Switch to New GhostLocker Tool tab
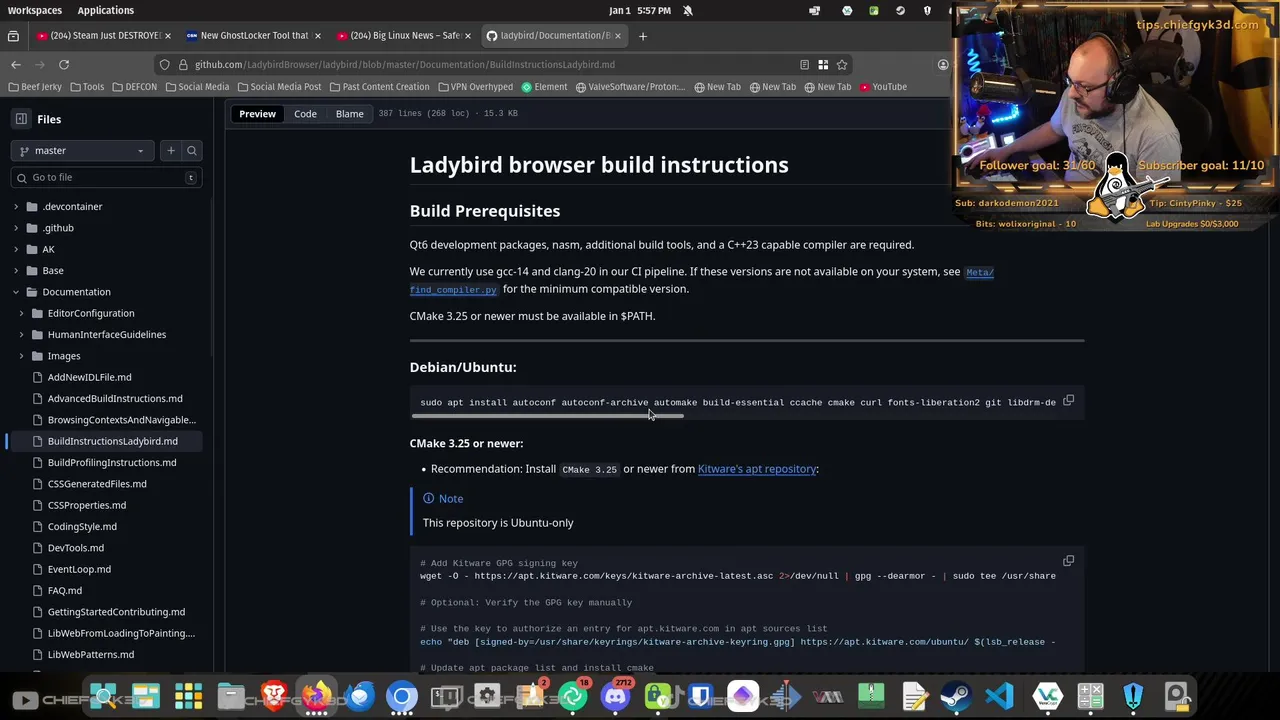 [254, 36]
